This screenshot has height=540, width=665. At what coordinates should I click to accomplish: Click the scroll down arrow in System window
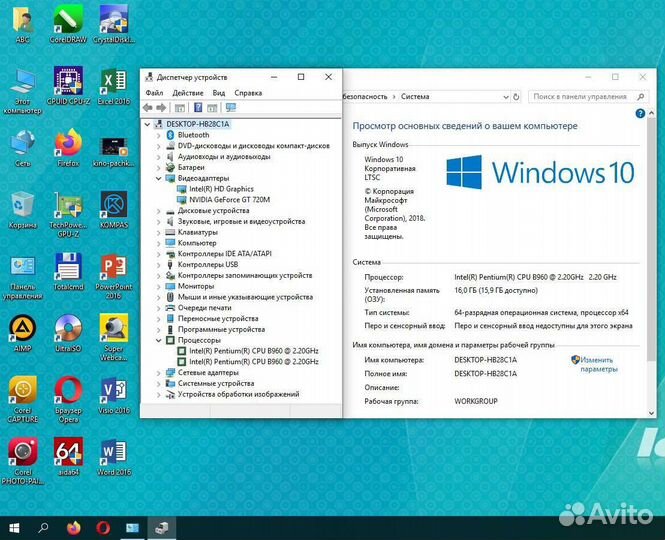coord(651,413)
